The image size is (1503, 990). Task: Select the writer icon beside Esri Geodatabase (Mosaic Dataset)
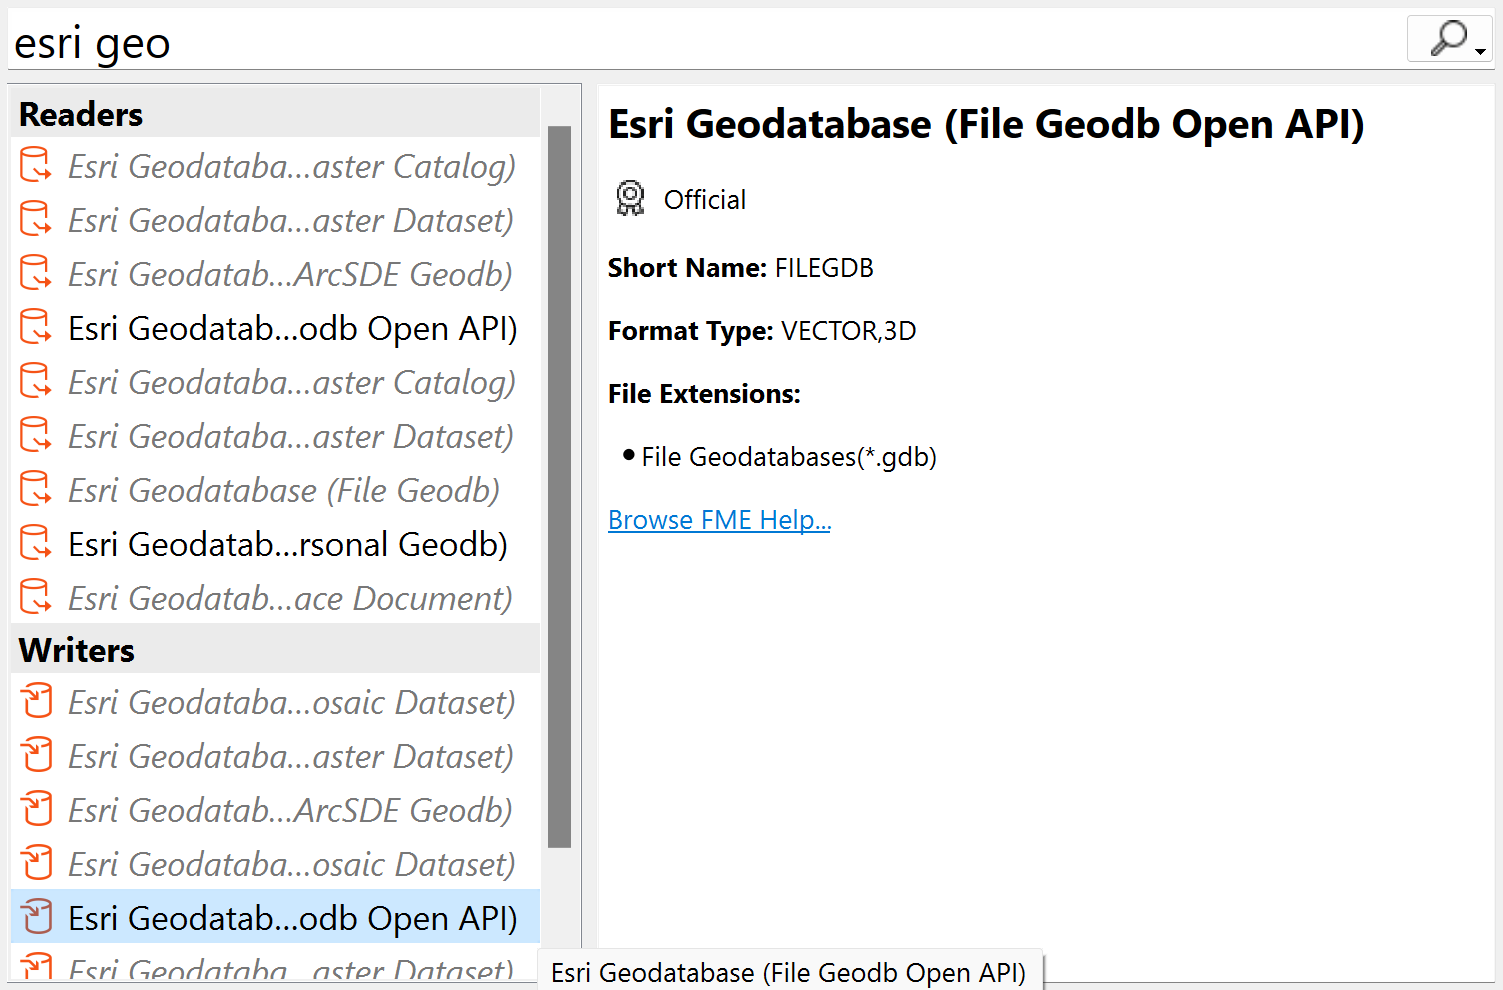point(36,701)
